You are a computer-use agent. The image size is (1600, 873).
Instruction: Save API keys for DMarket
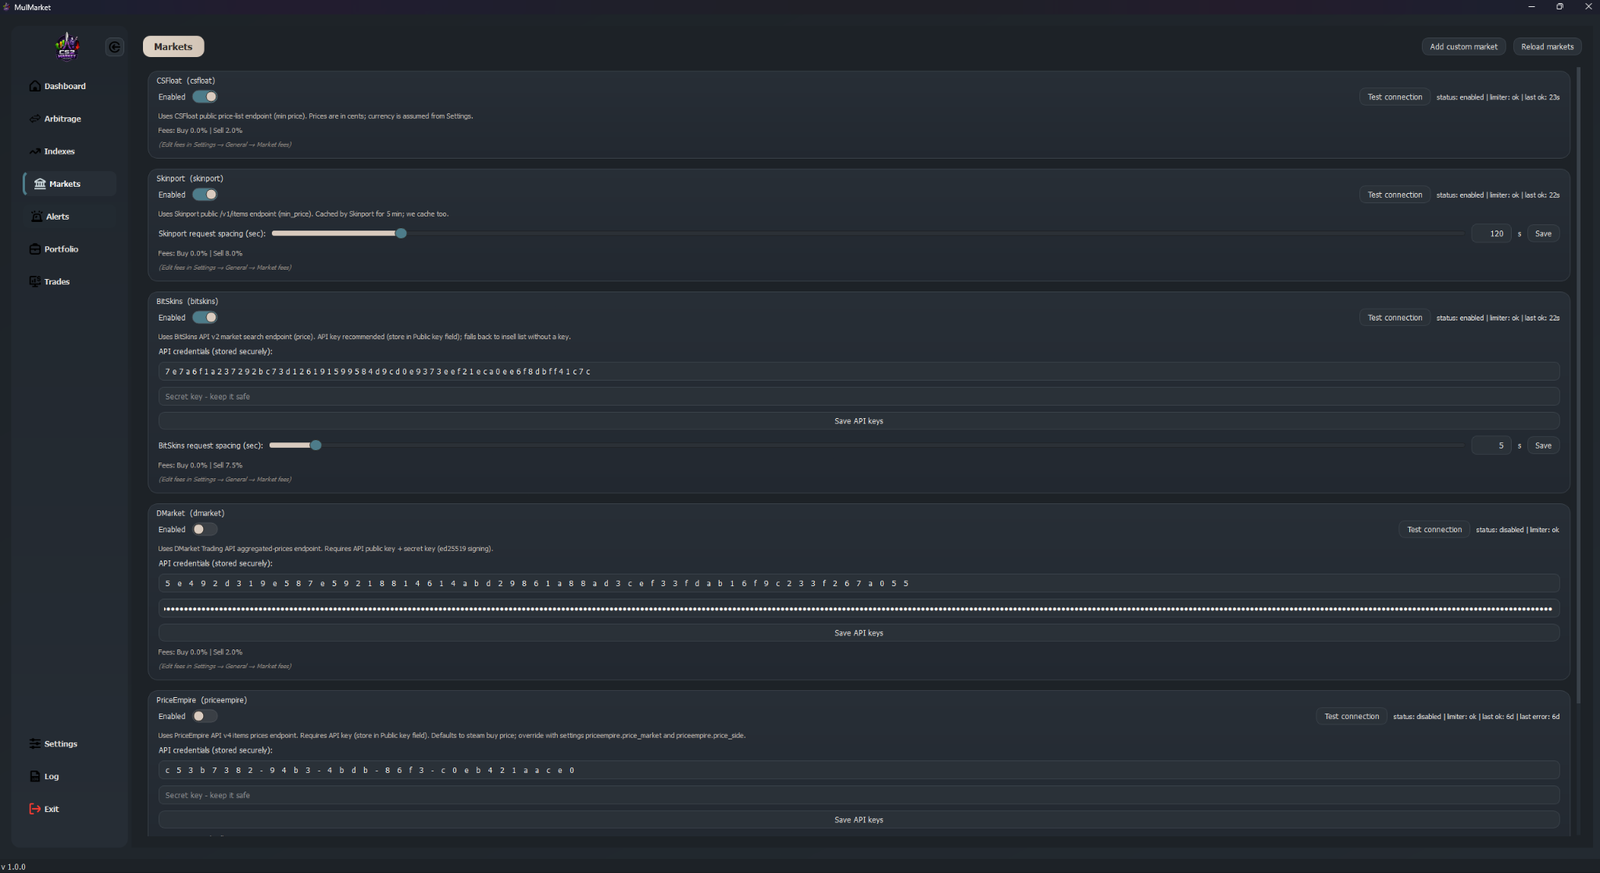[859, 633]
